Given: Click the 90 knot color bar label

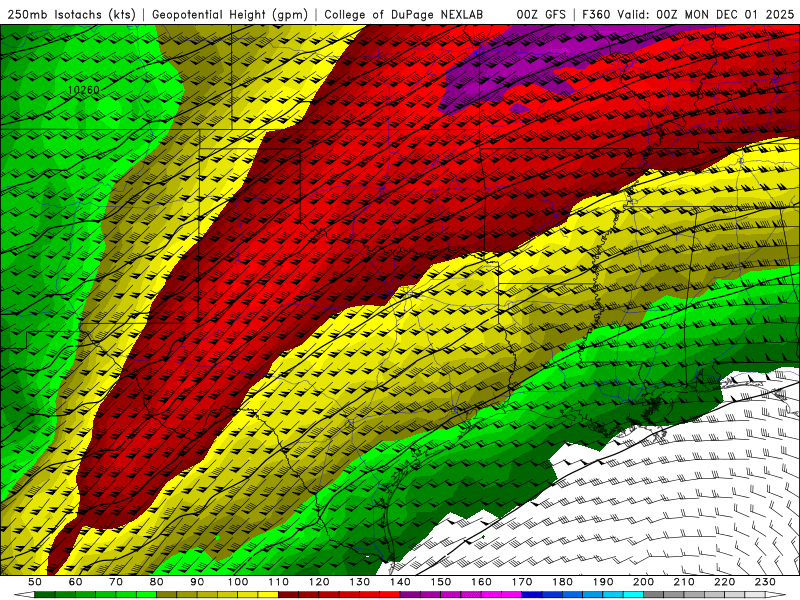Looking at the screenshot, I should point(197,582).
